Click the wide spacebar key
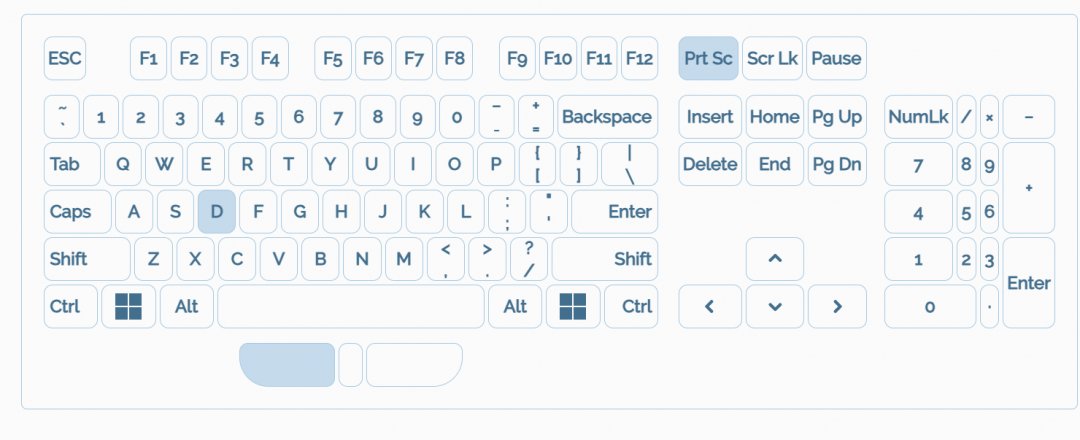This screenshot has width=1080, height=440. 351,306
